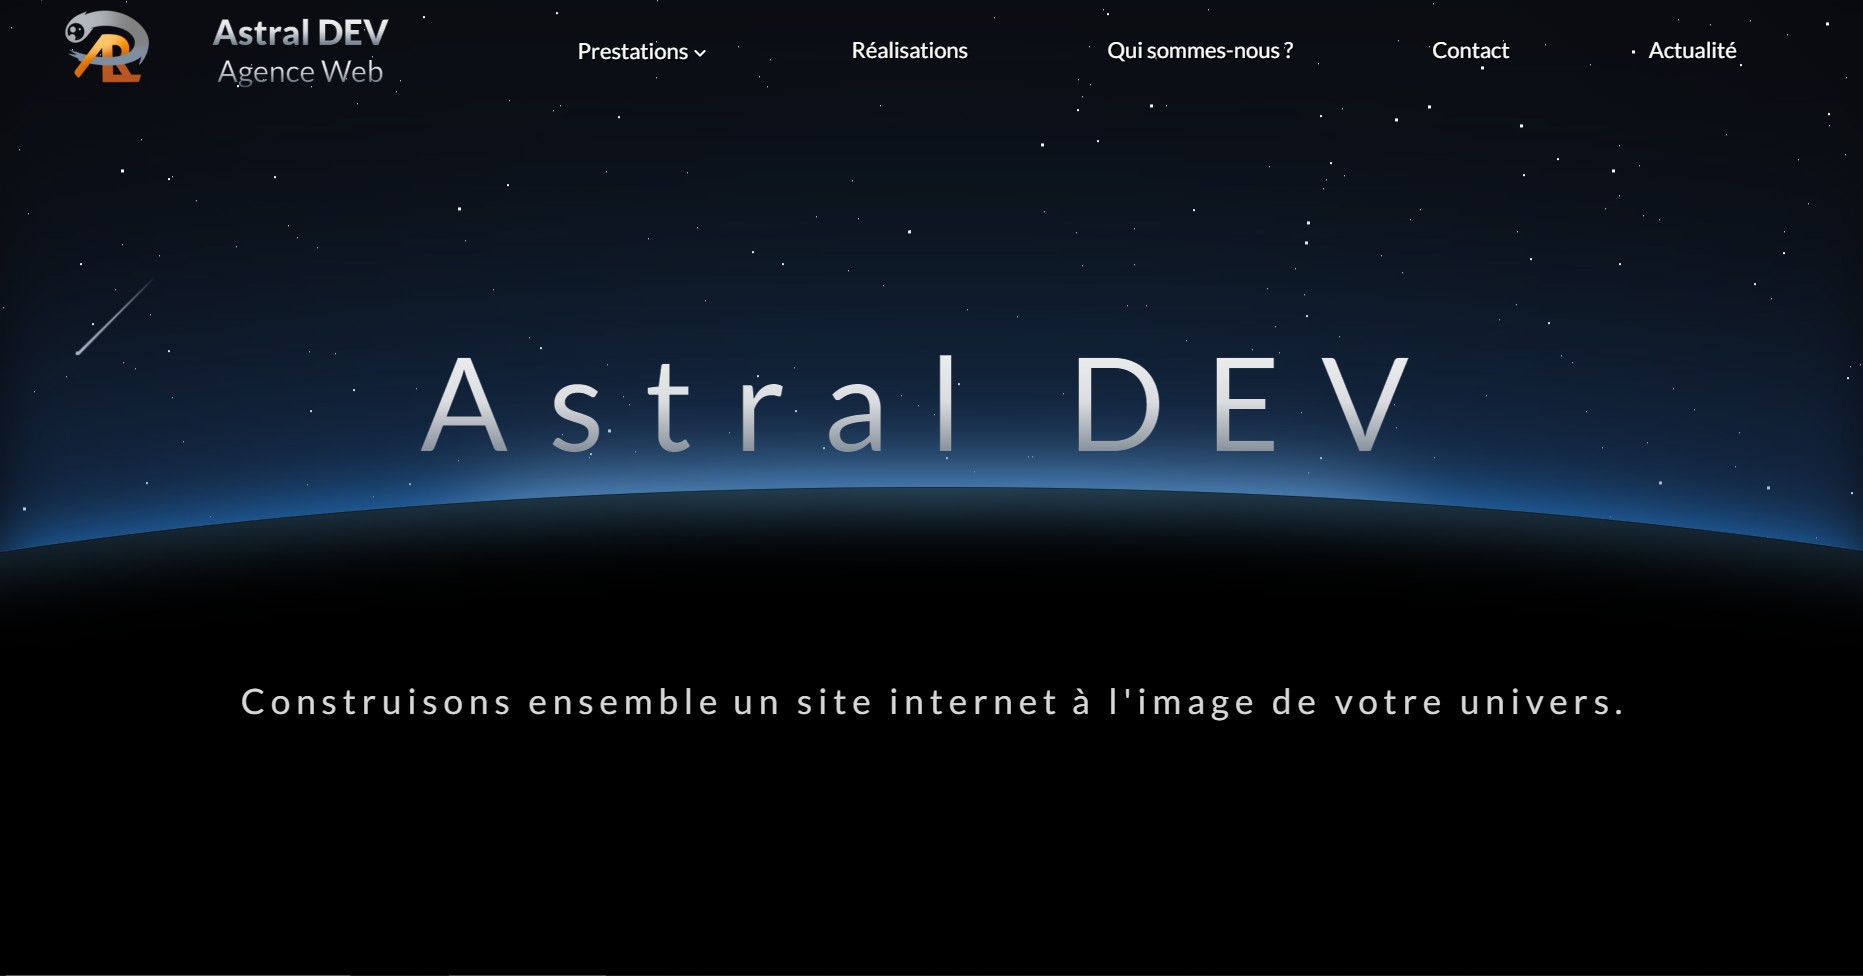The width and height of the screenshot is (1863, 976).
Task: Click the Astral DEV chameleon logo
Action: coord(107,46)
